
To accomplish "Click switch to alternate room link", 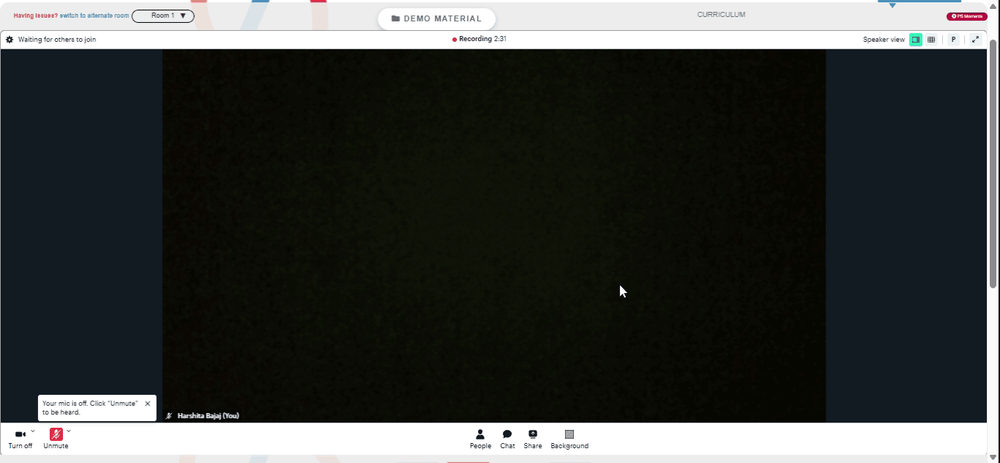I will point(94,16).
